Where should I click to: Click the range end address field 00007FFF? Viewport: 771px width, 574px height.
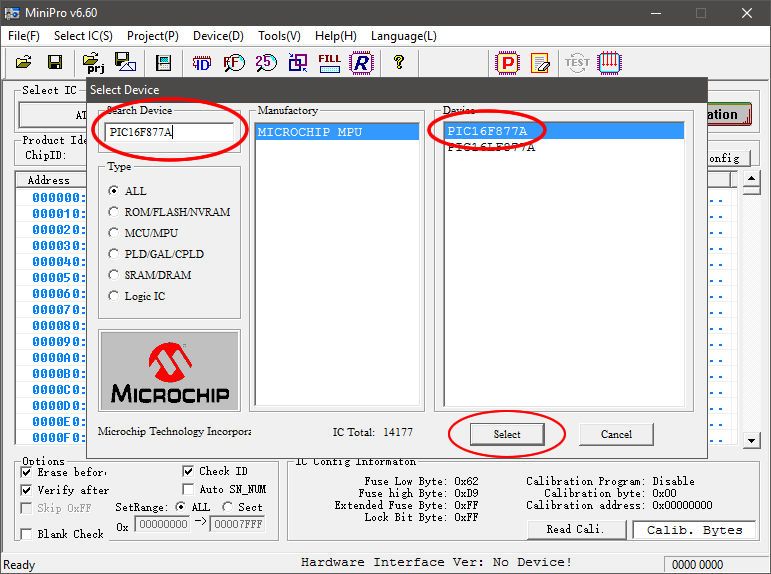coord(237,524)
